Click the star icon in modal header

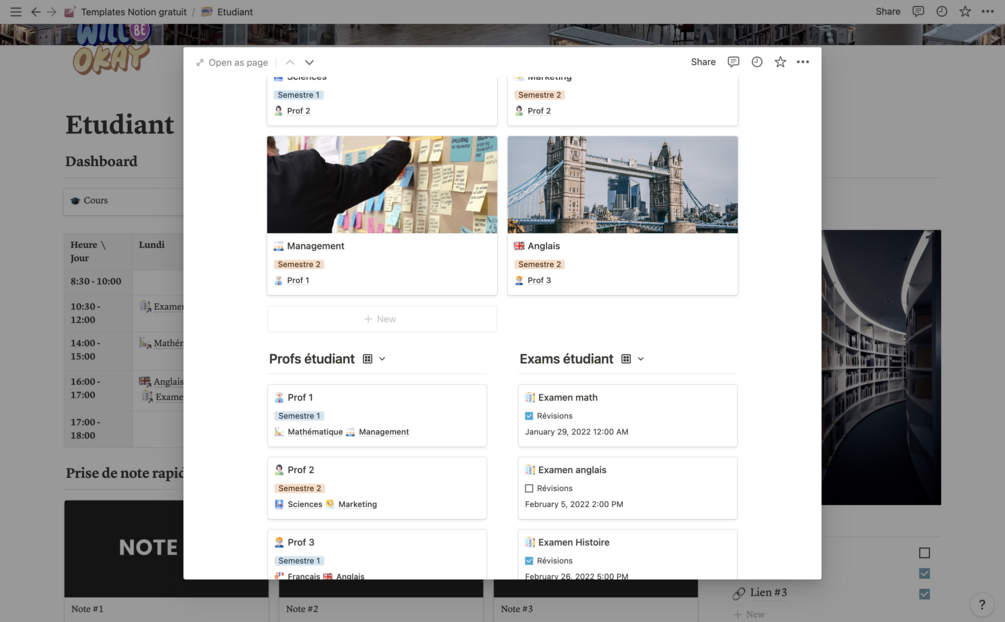point(780,62)
